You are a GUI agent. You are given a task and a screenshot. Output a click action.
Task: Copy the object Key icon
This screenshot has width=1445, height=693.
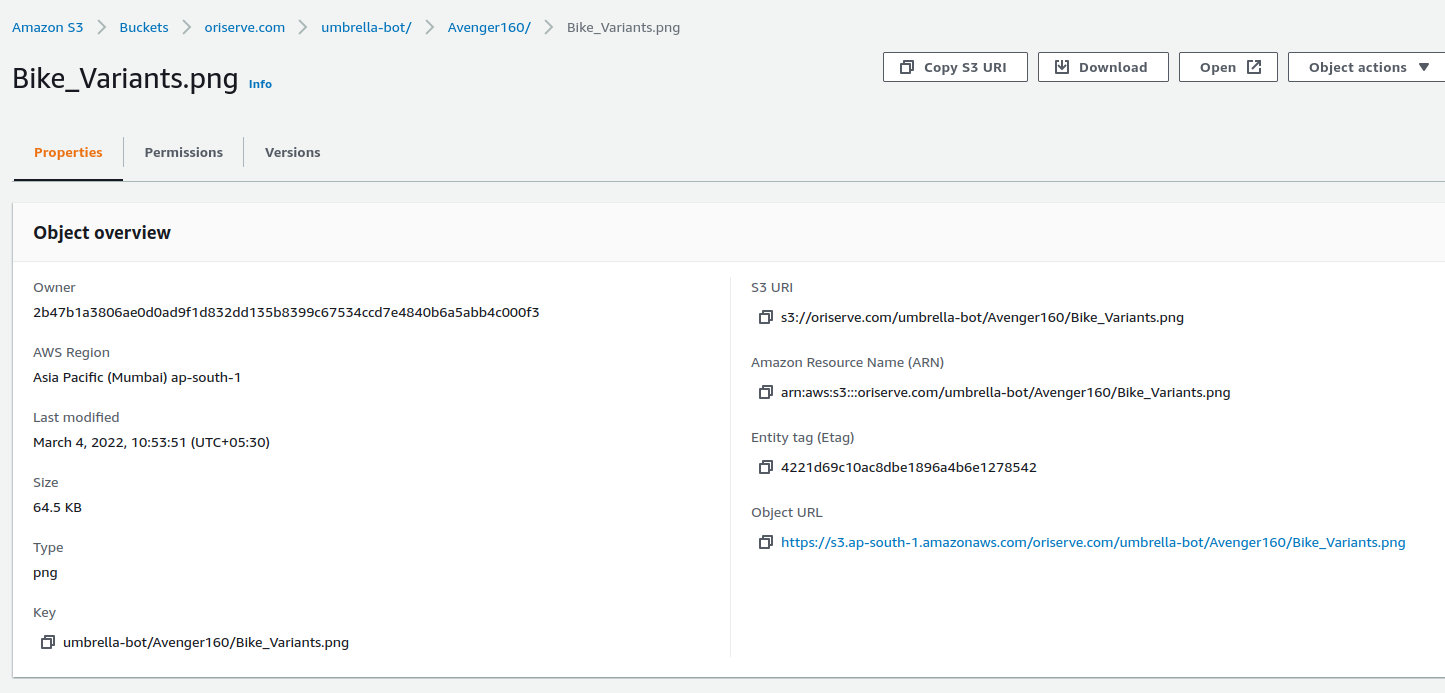(47, 643)
